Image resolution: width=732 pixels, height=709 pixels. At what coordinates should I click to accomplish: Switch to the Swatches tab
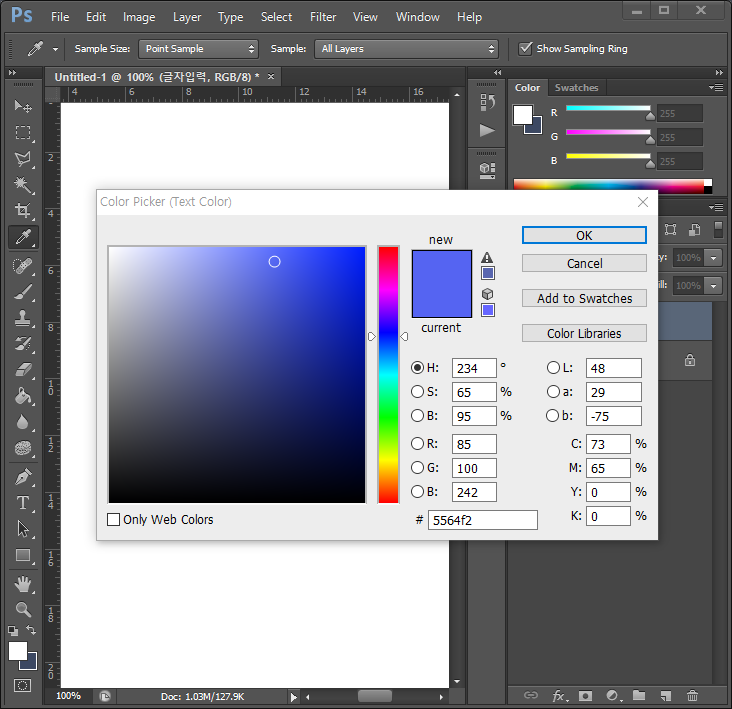576,88
